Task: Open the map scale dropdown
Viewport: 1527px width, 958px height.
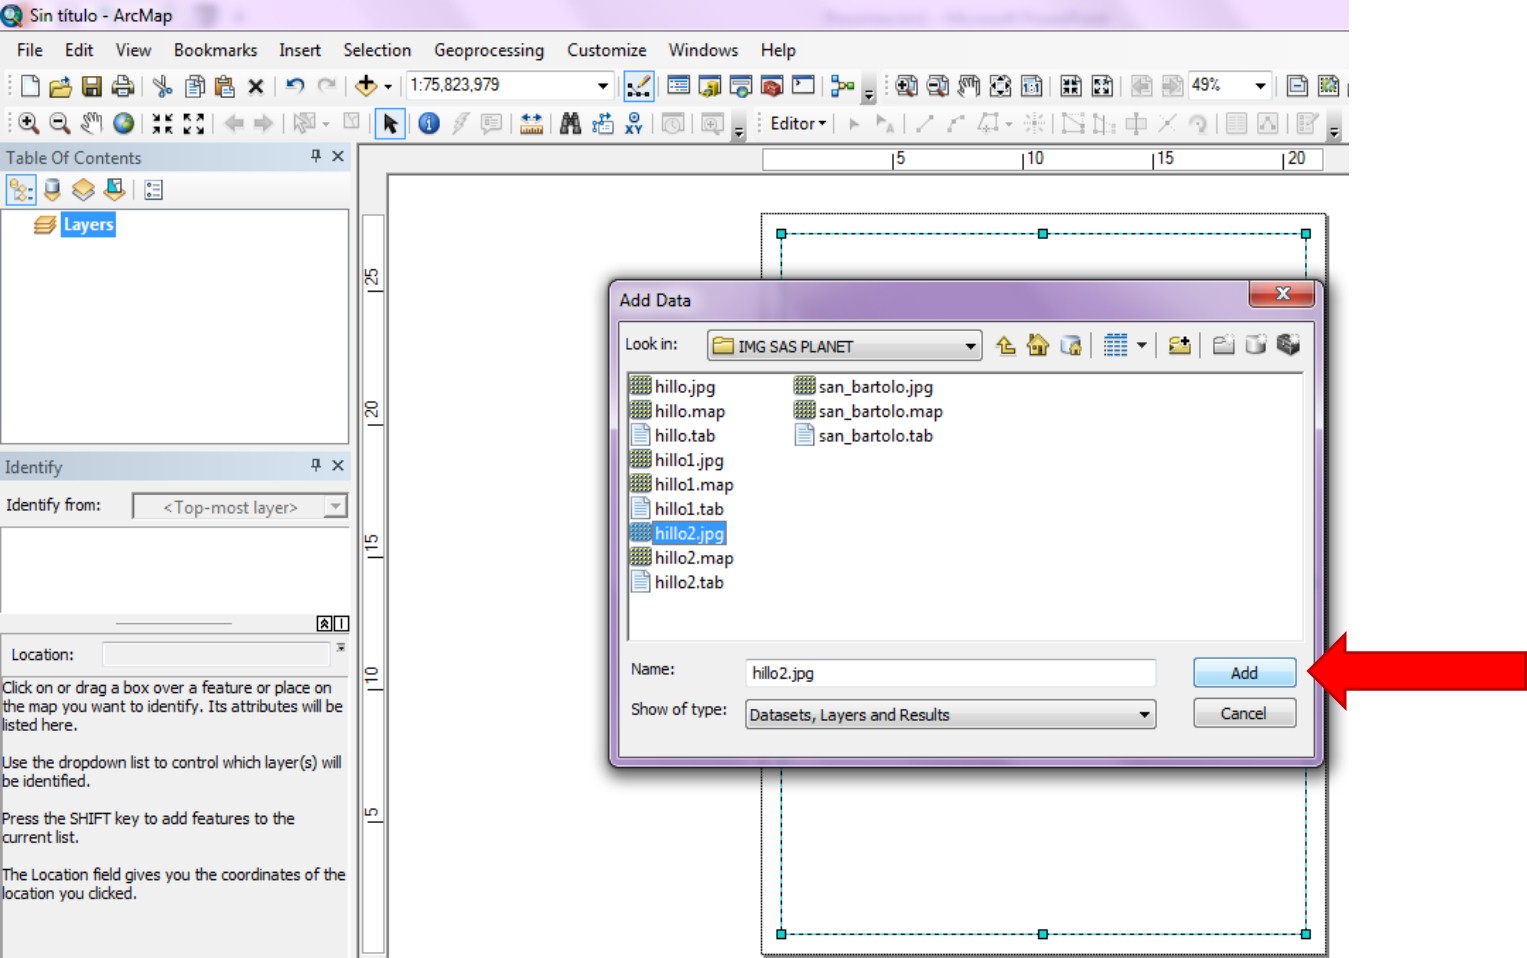Action: click(x=602, y=86)
